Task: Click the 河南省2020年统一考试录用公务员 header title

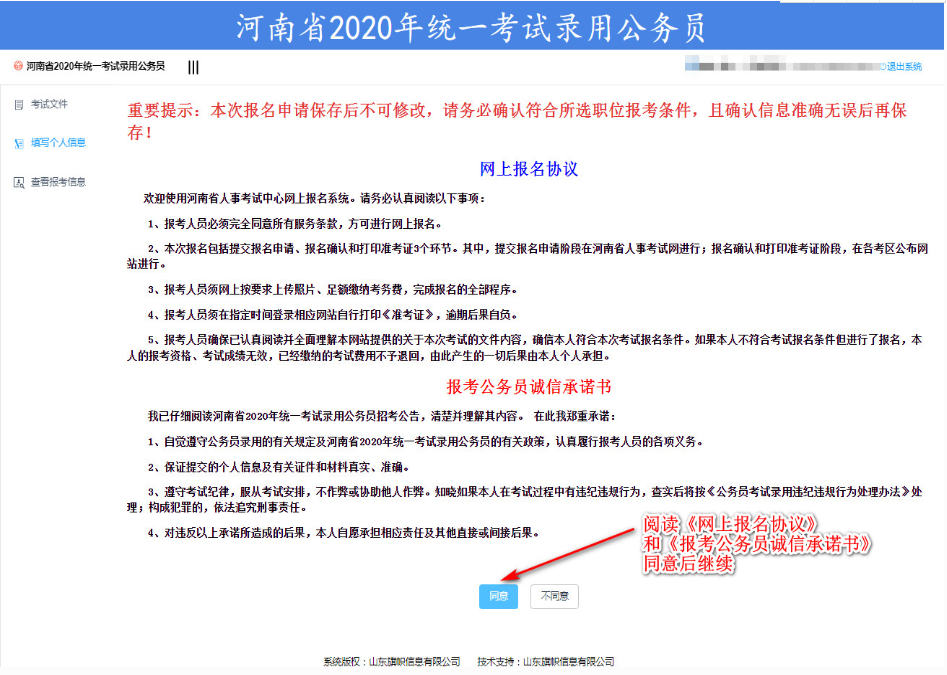Action: pos(471,27)
